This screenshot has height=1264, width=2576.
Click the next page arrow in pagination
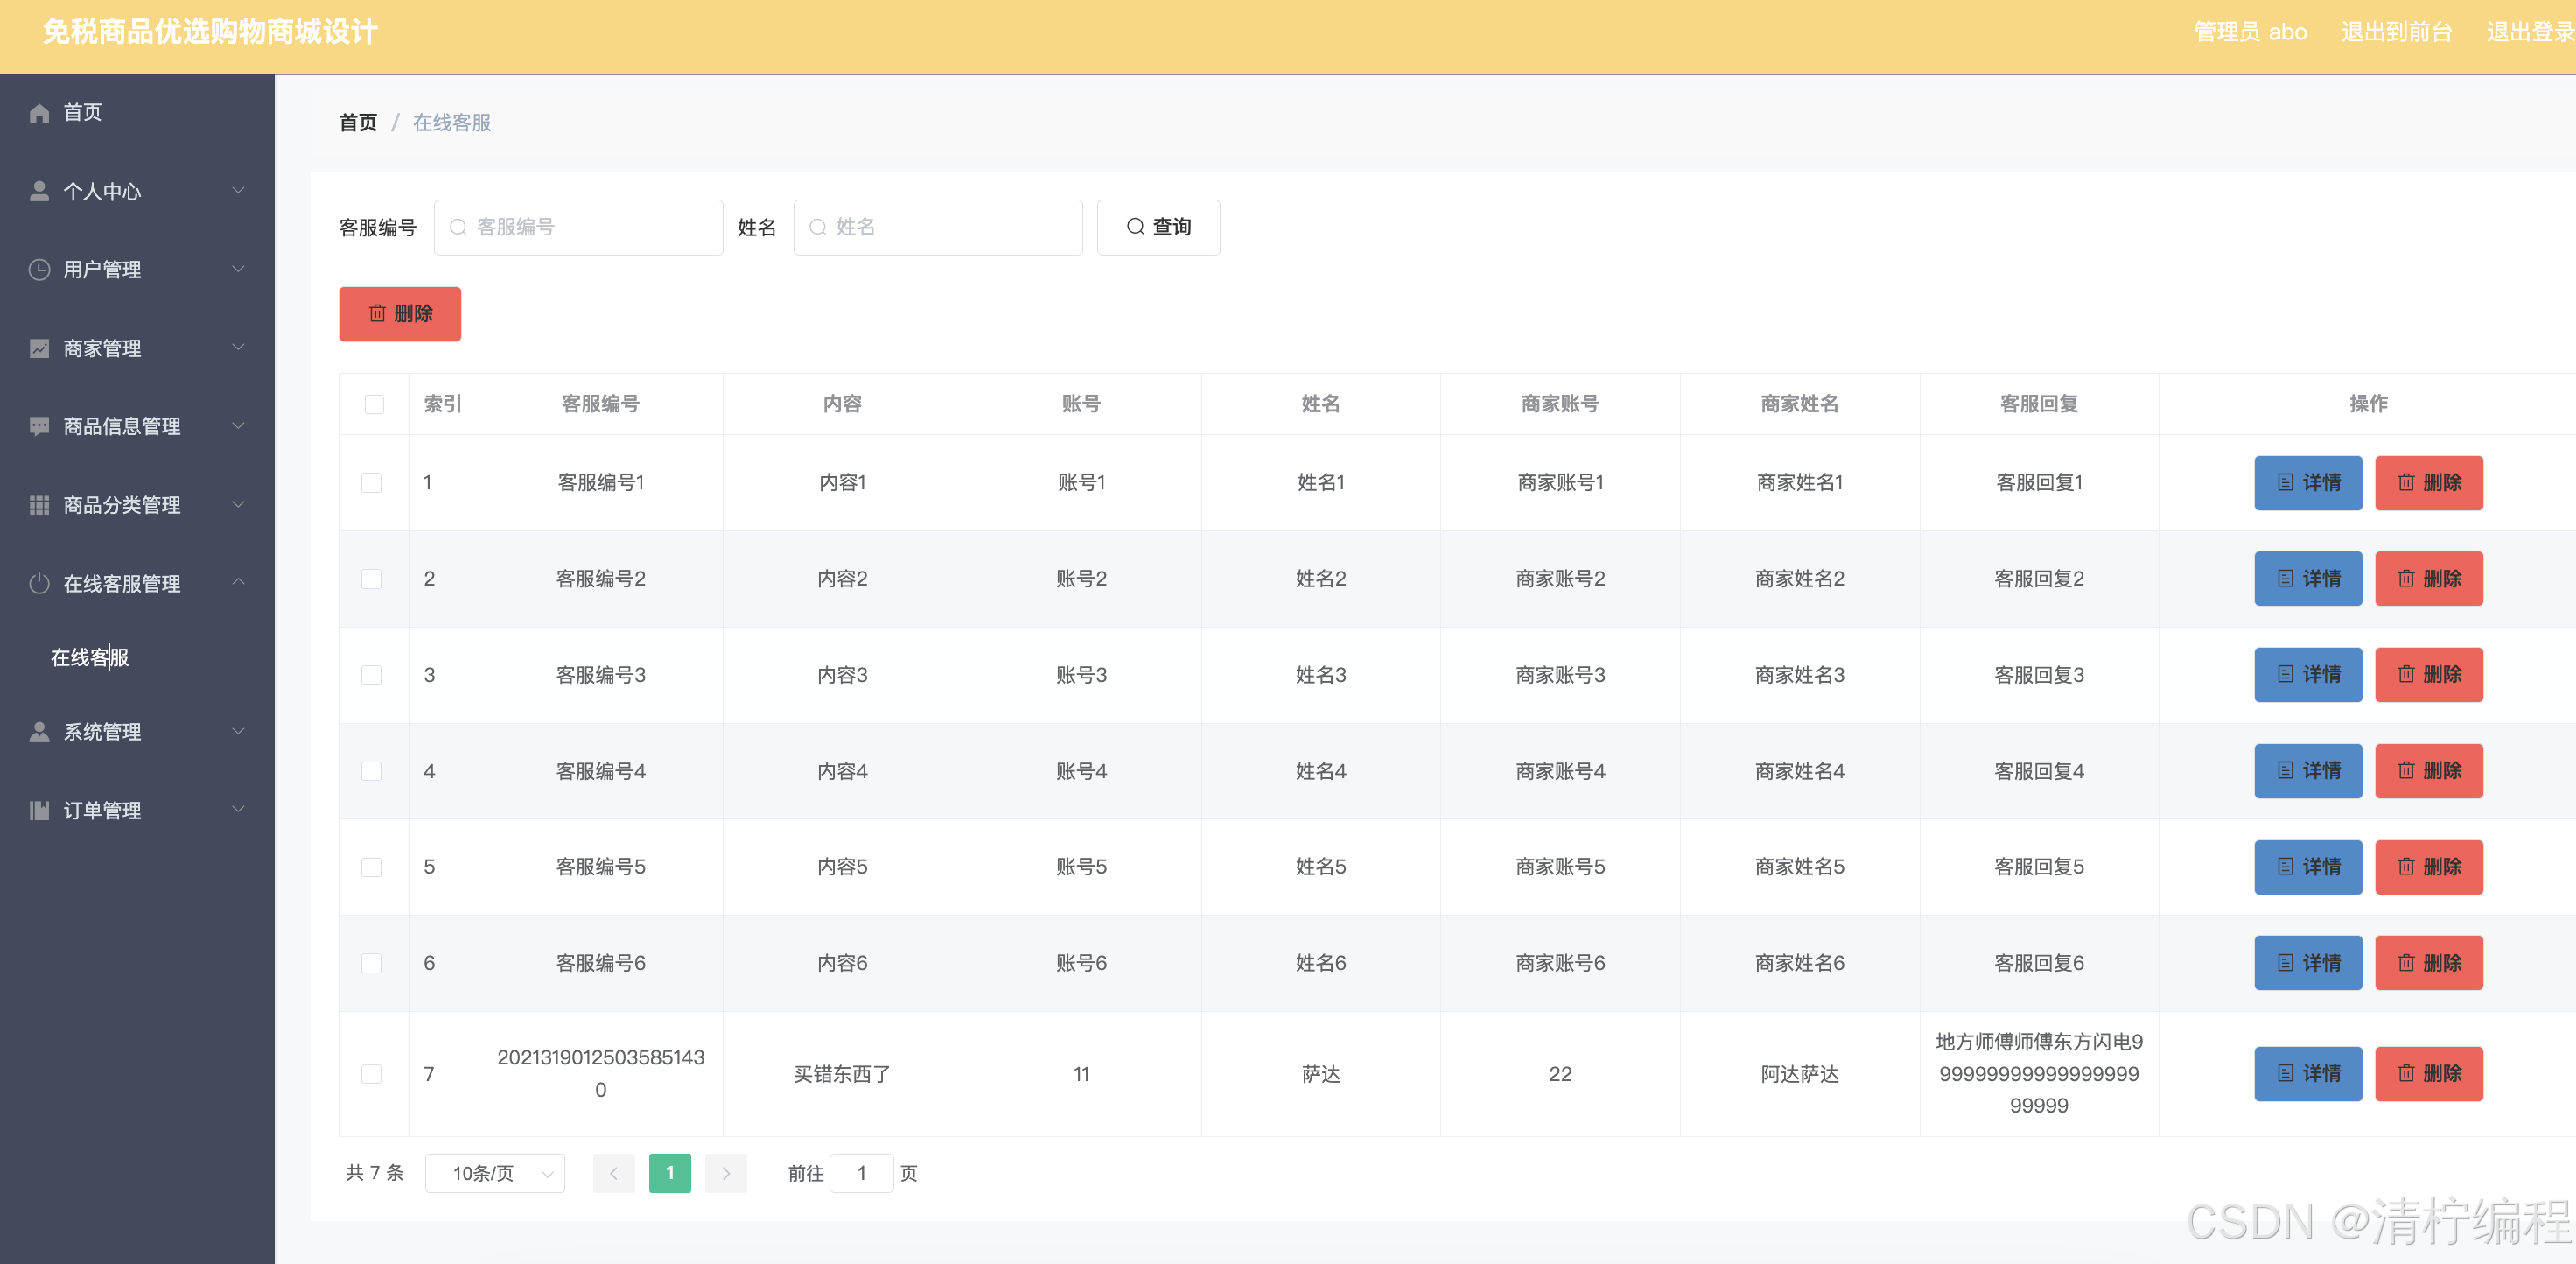tap(726, 1173)
